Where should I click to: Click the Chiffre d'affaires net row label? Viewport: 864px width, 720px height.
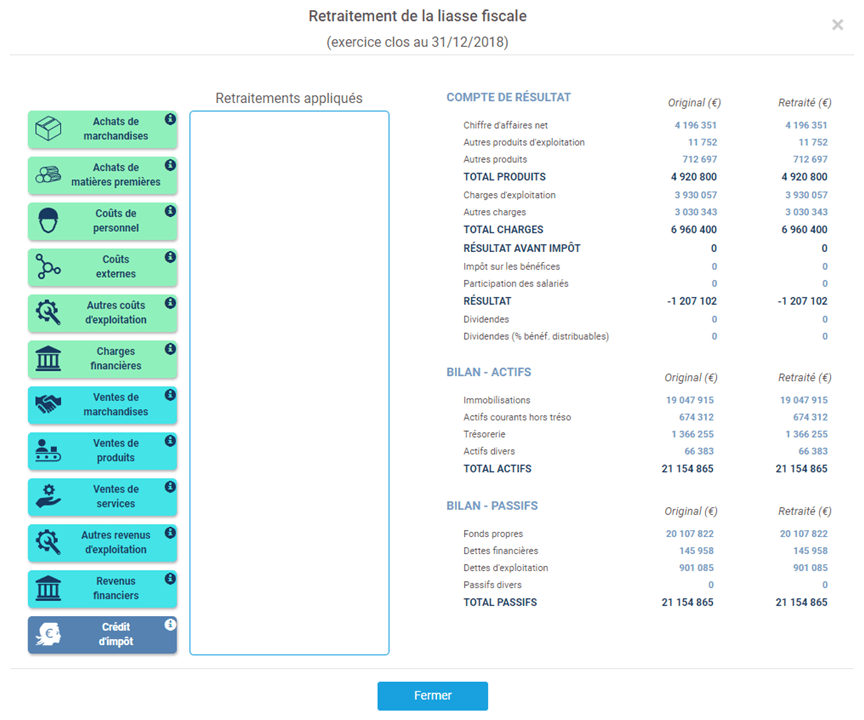[x=505, y=125]
